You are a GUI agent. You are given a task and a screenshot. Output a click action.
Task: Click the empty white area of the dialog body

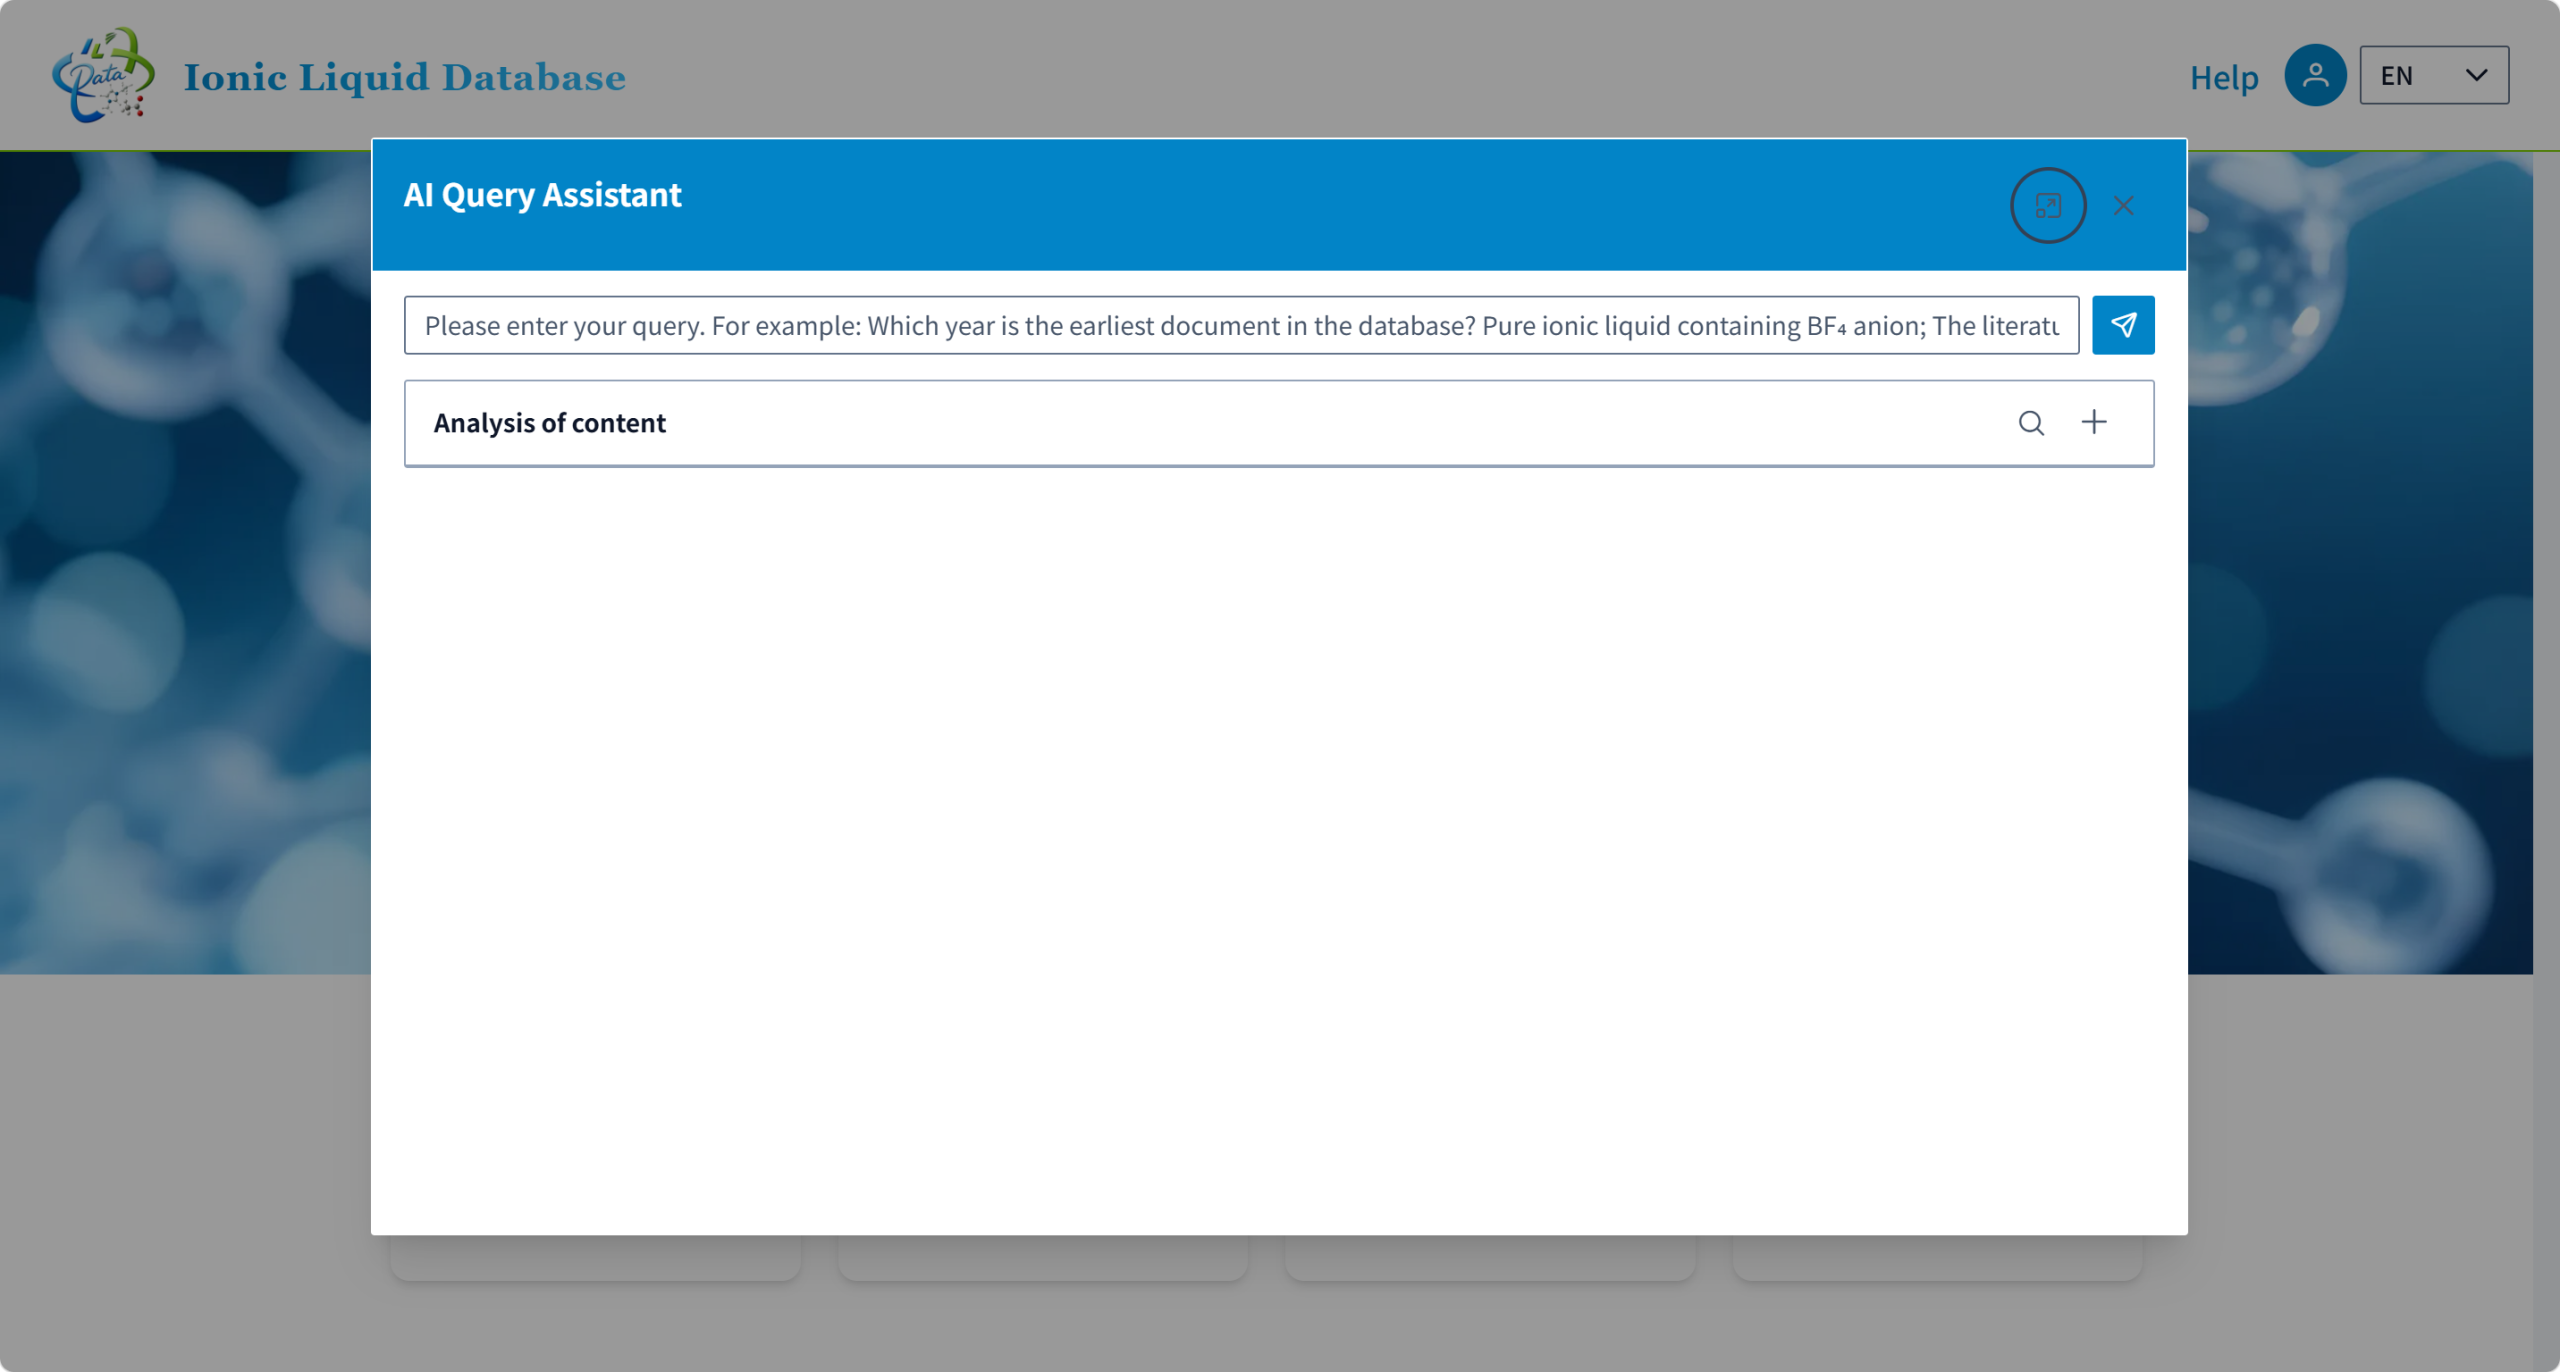click(x=1279, y=850)
